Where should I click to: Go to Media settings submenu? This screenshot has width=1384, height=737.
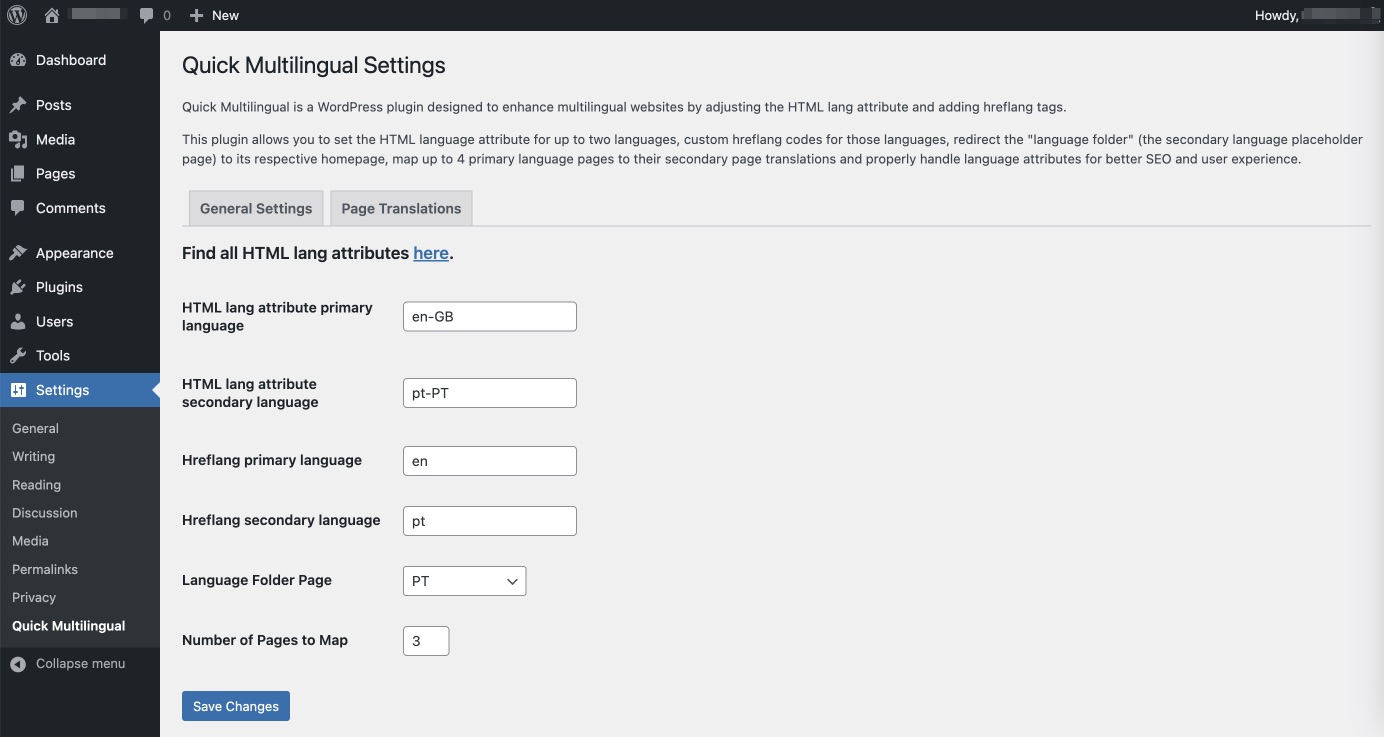(x=30, y=541)
